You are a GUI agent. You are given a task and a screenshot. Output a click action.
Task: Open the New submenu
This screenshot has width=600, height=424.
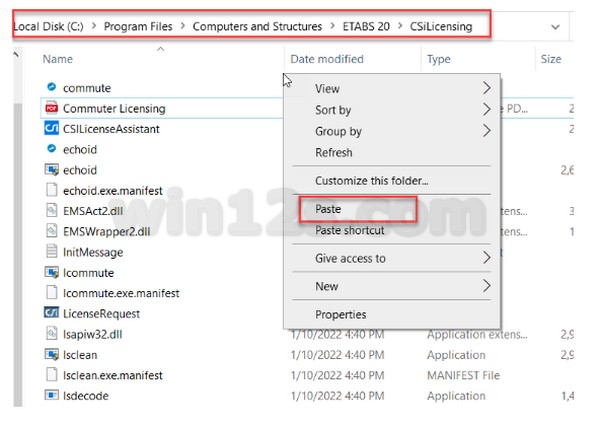tap(391, 286)
